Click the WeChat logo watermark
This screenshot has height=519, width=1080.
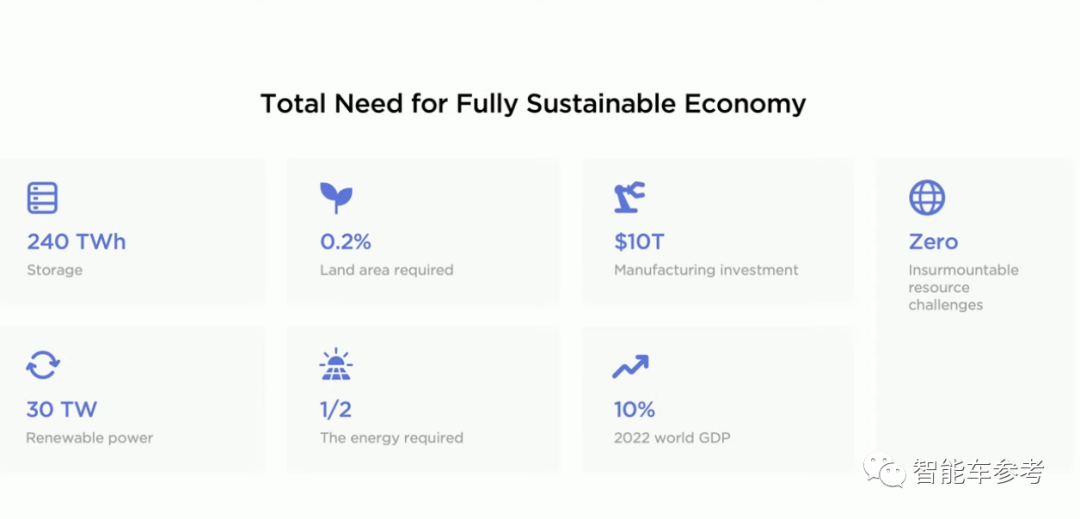point(886,471)
